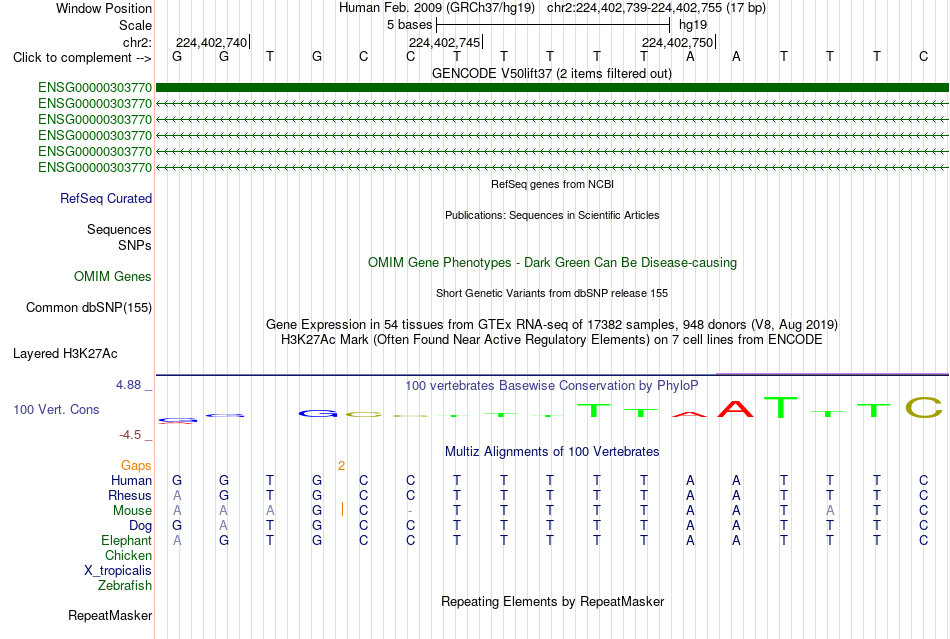Open '100 vertebrates Basewise Conservation by PhyloP' title
The height and width of the screenshot is (639, 950).
(x=552, y=386)
